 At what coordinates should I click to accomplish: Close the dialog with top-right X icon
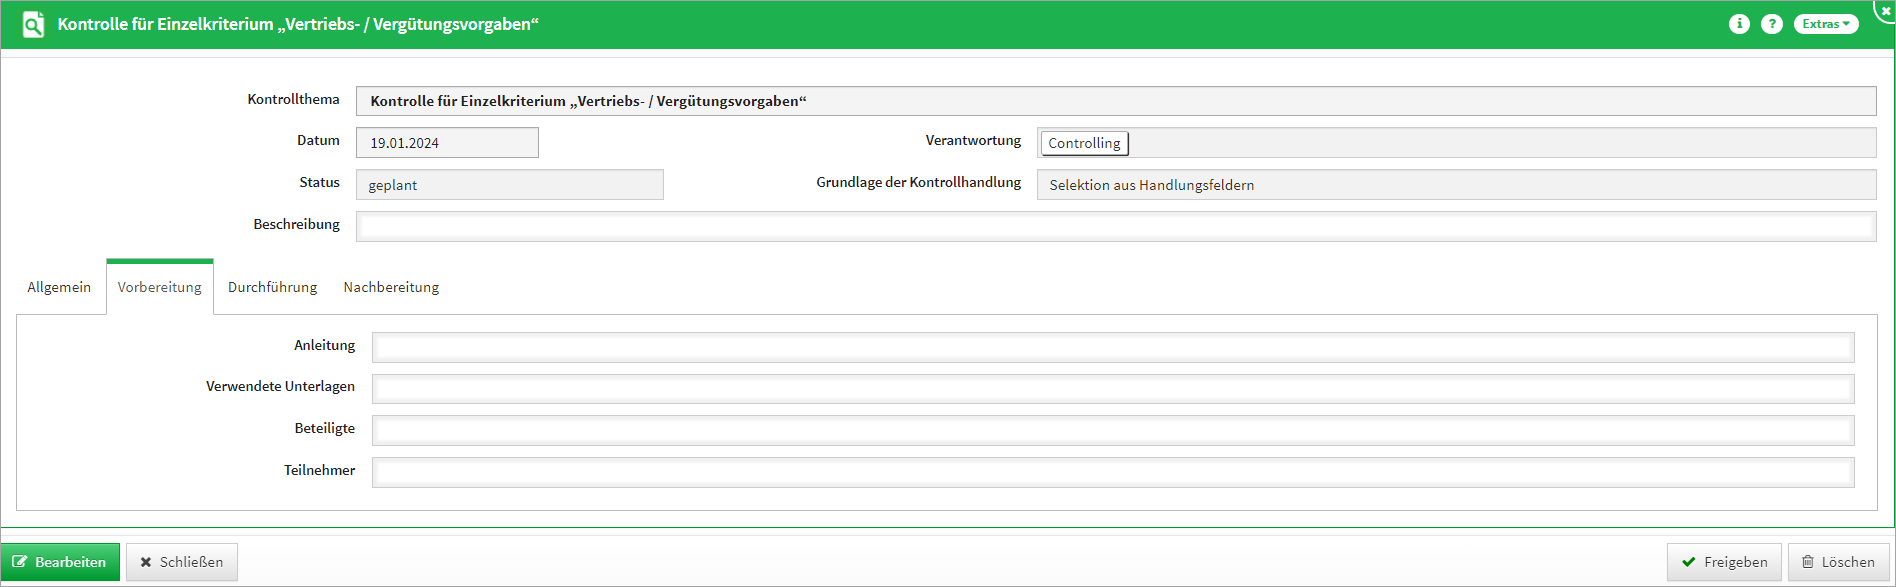point(1886,10)
